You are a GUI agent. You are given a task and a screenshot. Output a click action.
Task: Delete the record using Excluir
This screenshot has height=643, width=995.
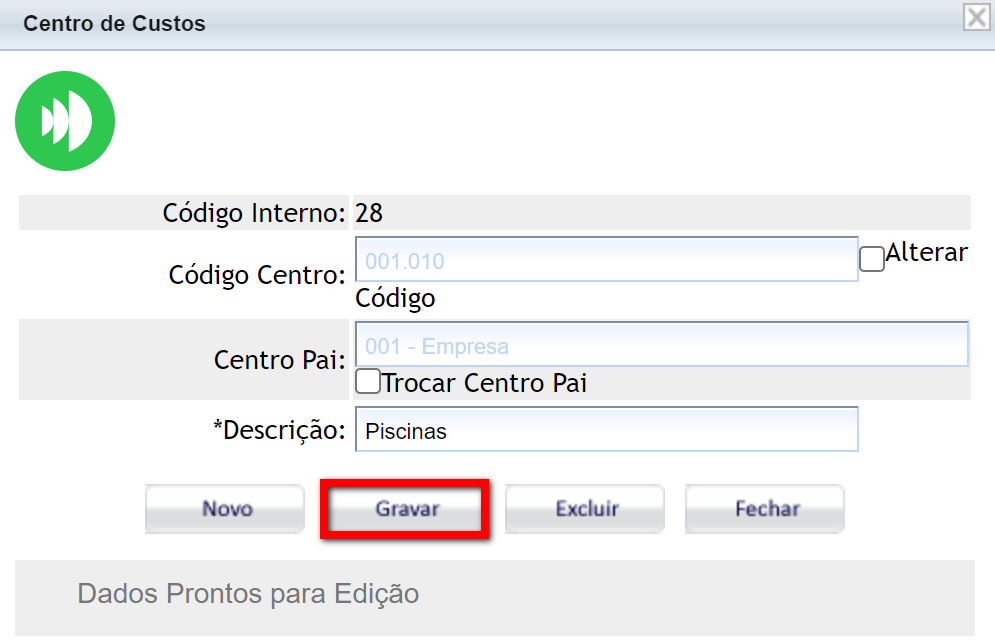(x=586, y=509)
